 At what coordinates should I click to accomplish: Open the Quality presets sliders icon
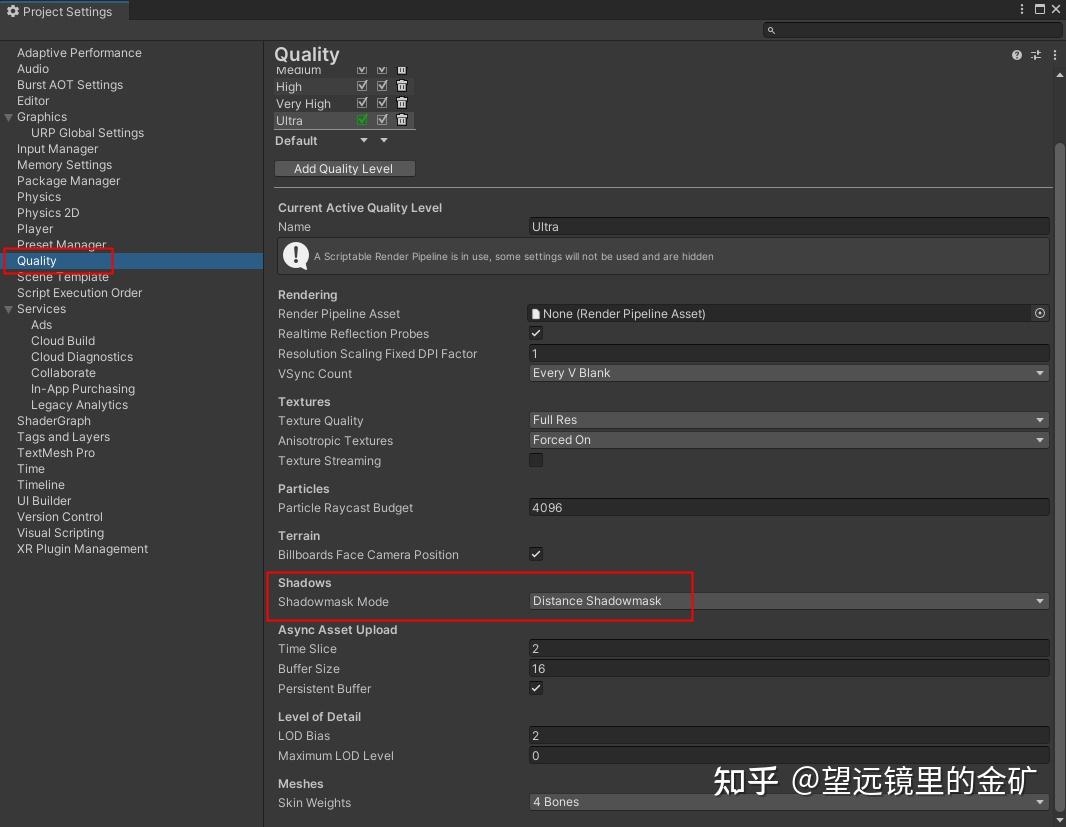click(1036, 55)
